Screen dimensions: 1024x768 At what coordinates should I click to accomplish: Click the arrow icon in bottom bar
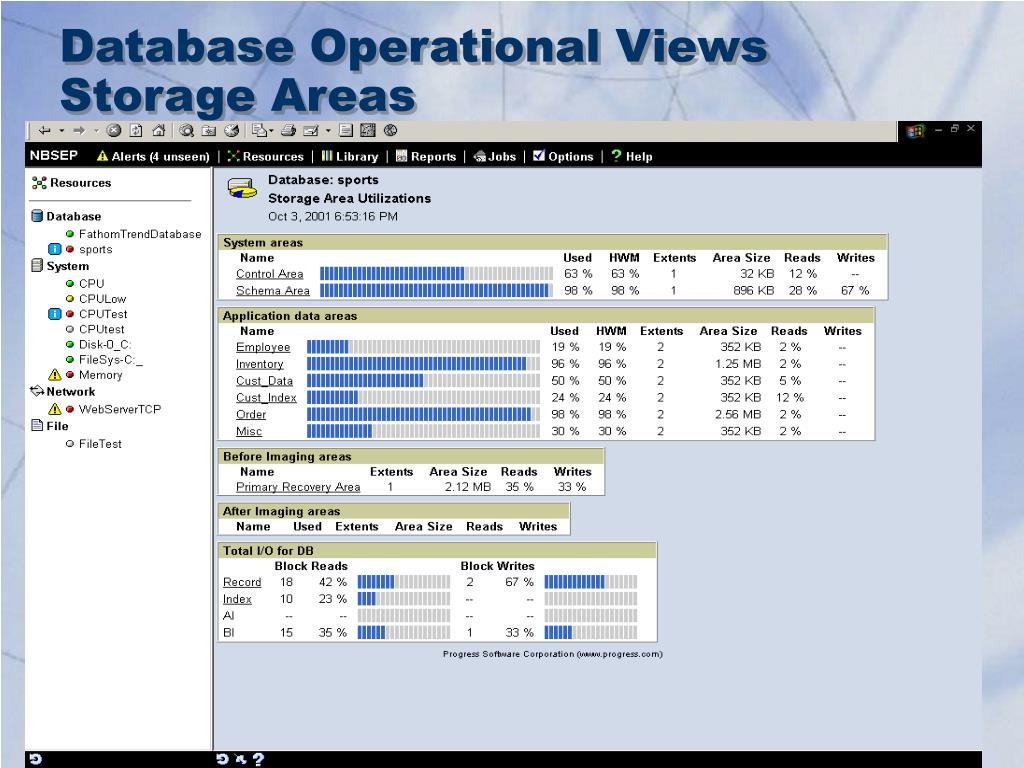coord(240,759)
